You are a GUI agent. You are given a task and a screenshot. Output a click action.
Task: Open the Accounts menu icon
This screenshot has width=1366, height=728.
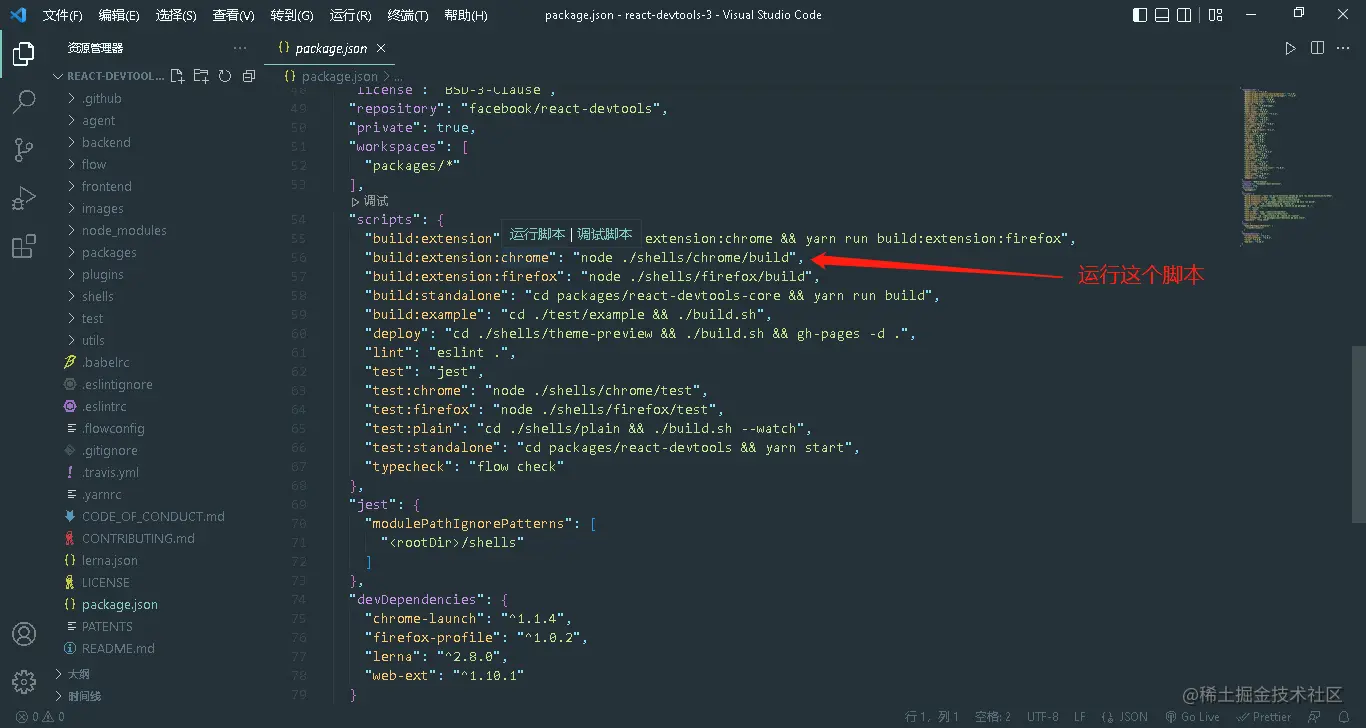click(24, 634)
